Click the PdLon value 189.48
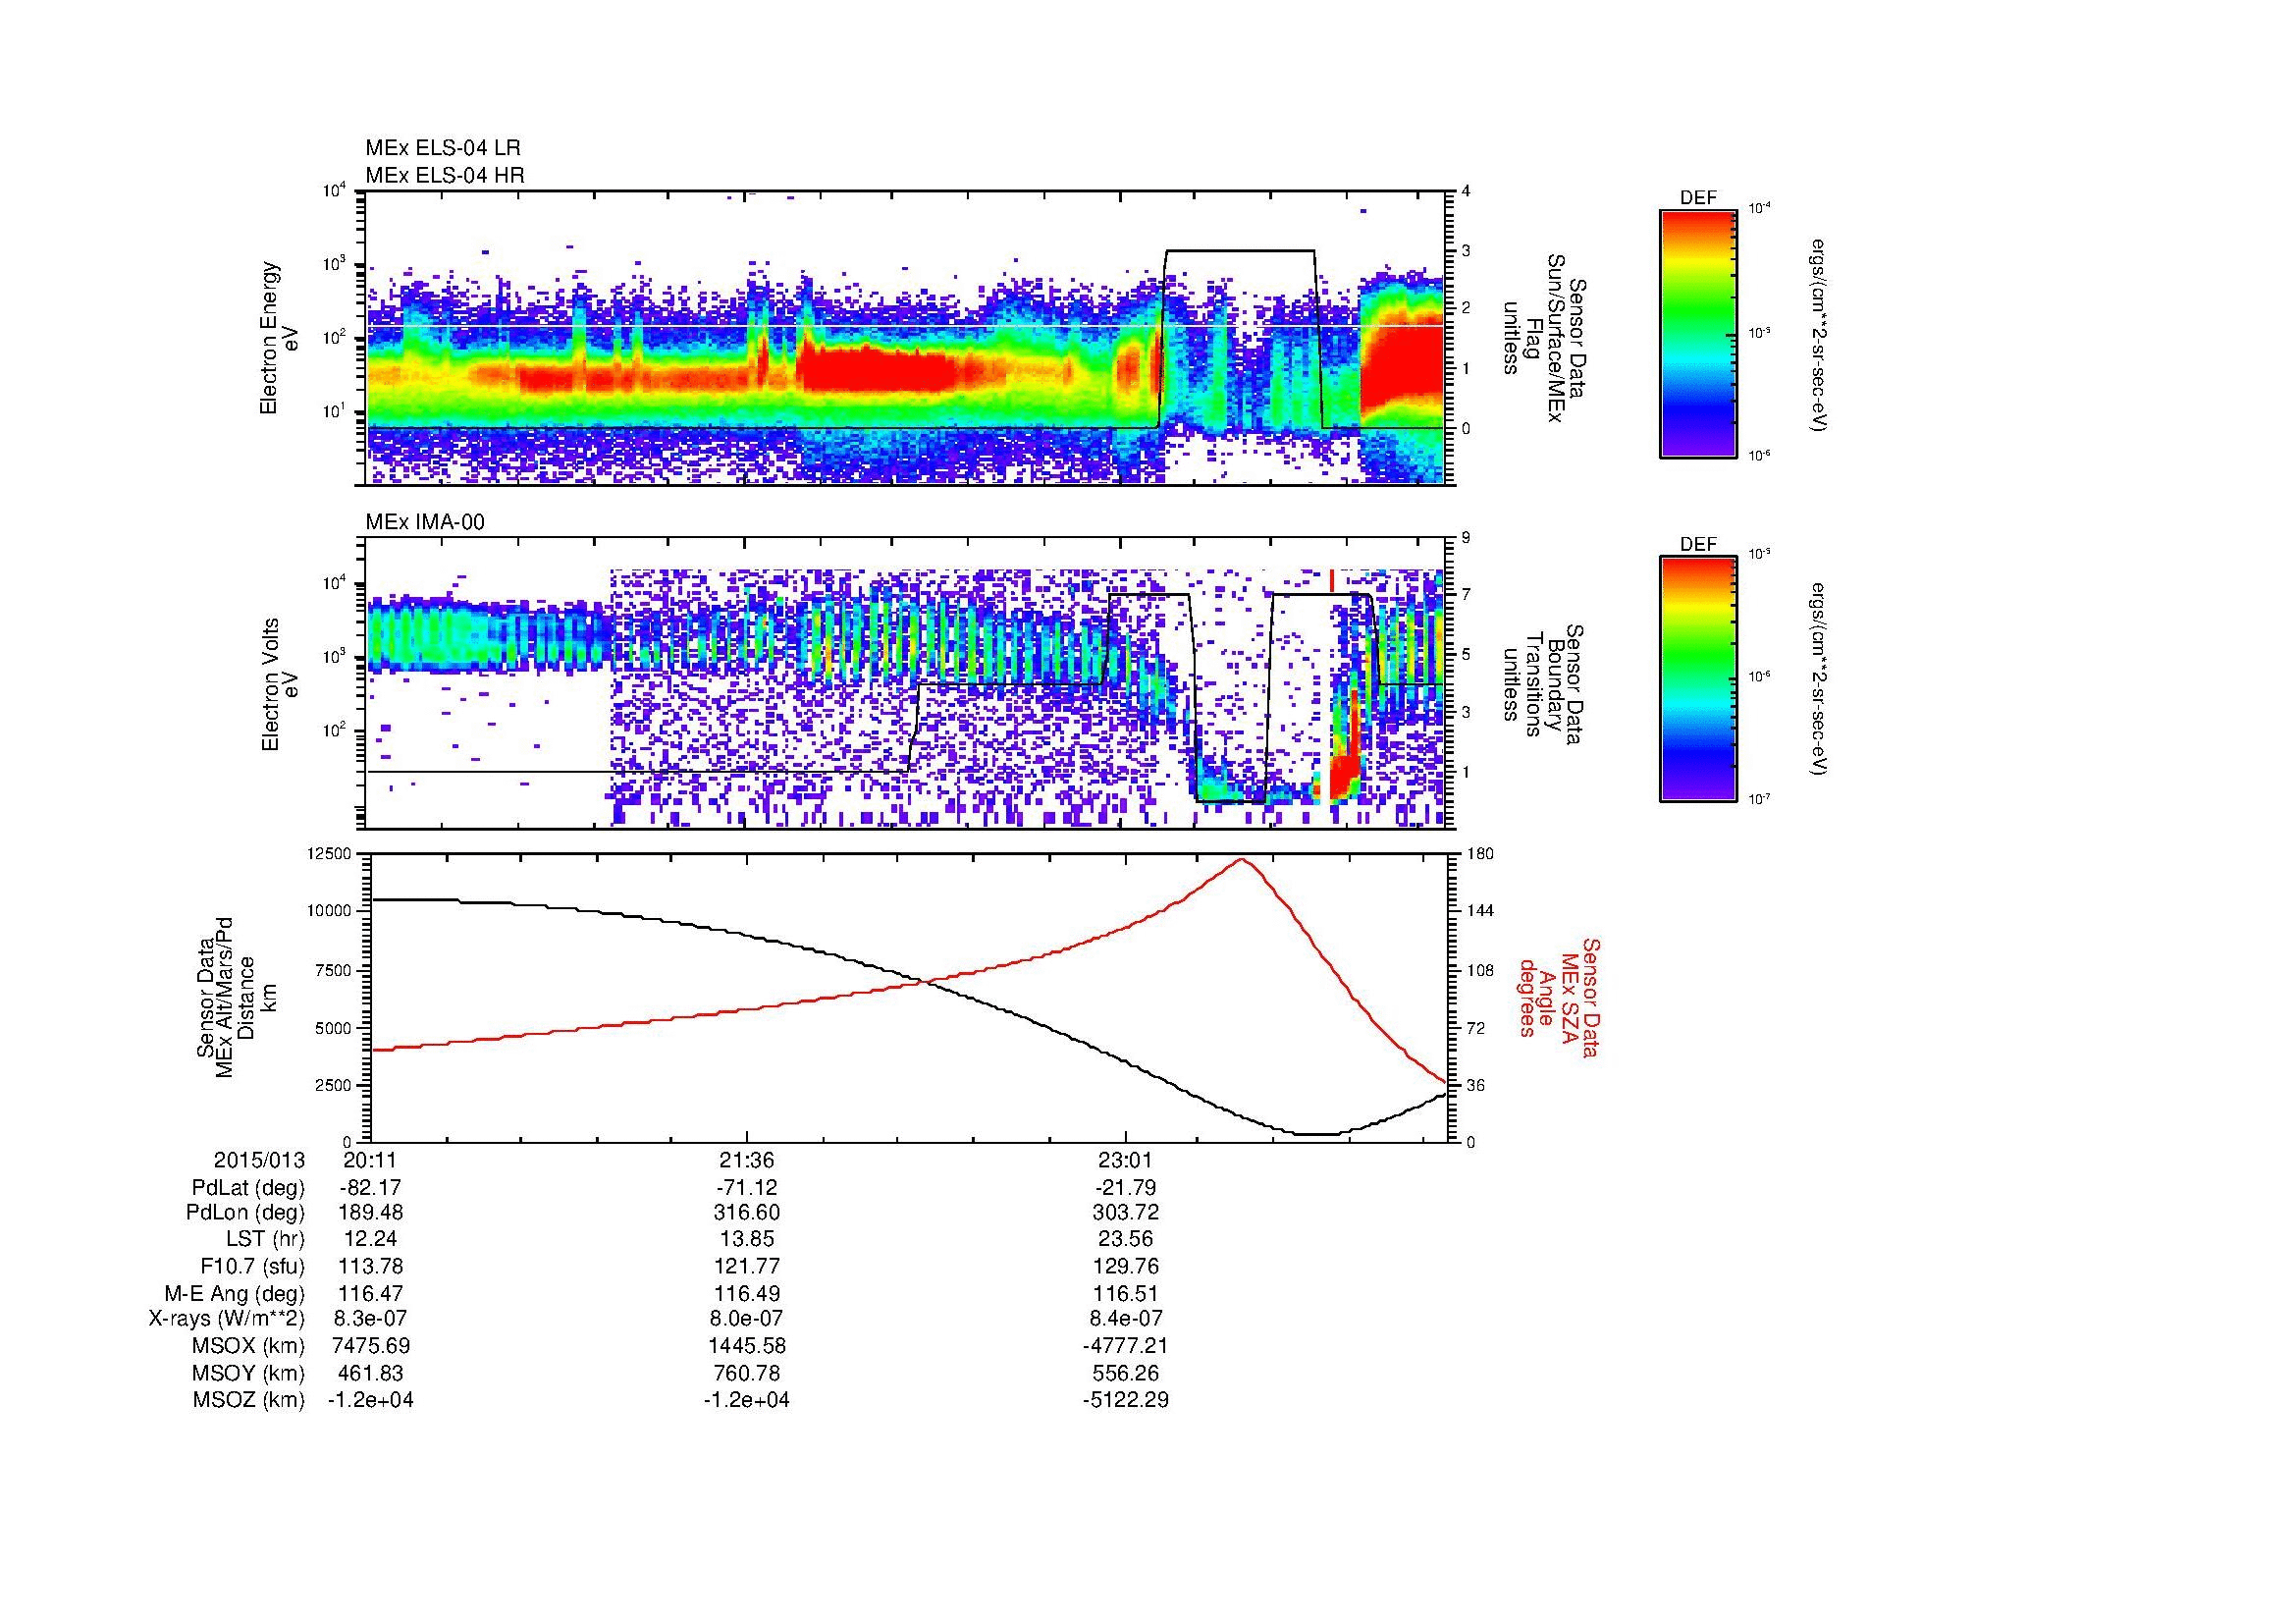This screenshot has width=2296, height=1623. click(371, 1213)
